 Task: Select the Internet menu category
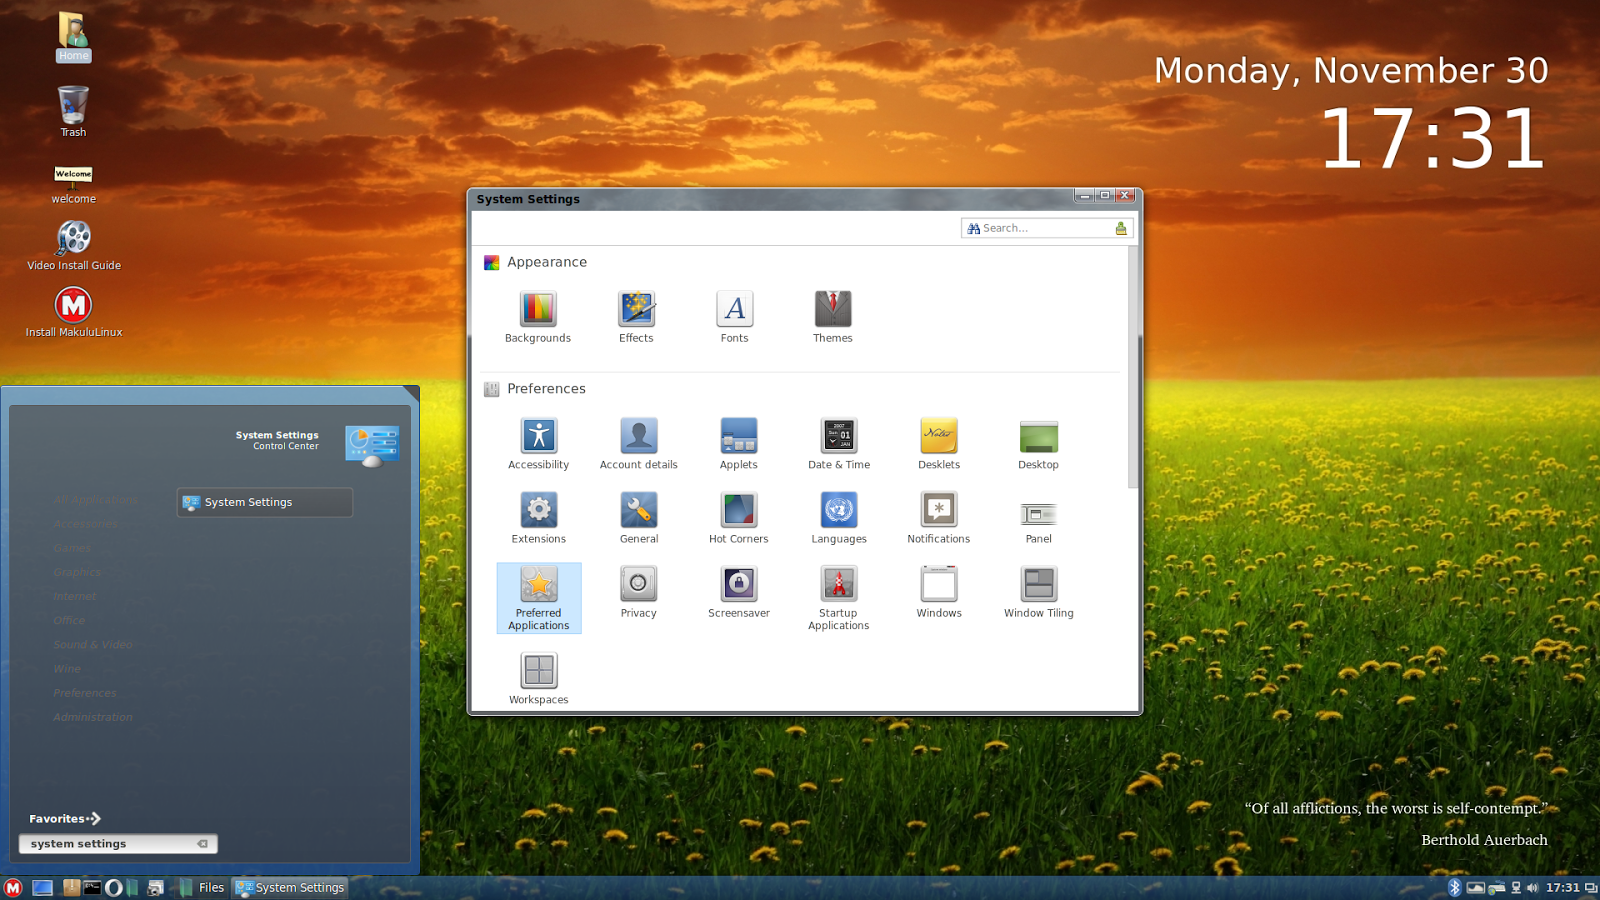click(75, 596)
